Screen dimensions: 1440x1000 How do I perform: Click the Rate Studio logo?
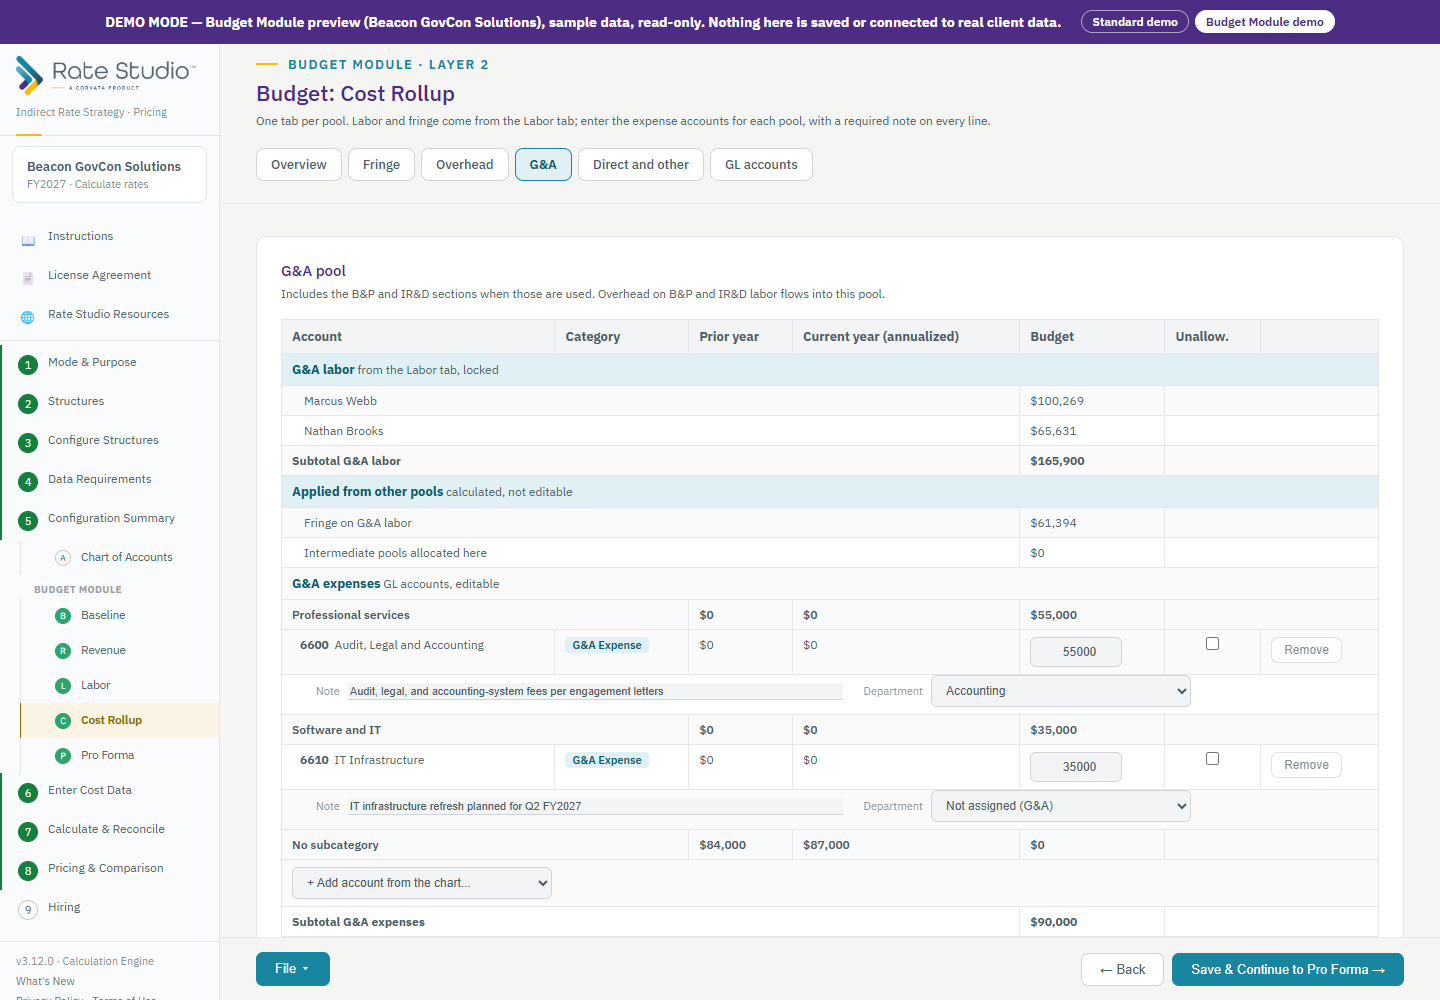(106, 75)
